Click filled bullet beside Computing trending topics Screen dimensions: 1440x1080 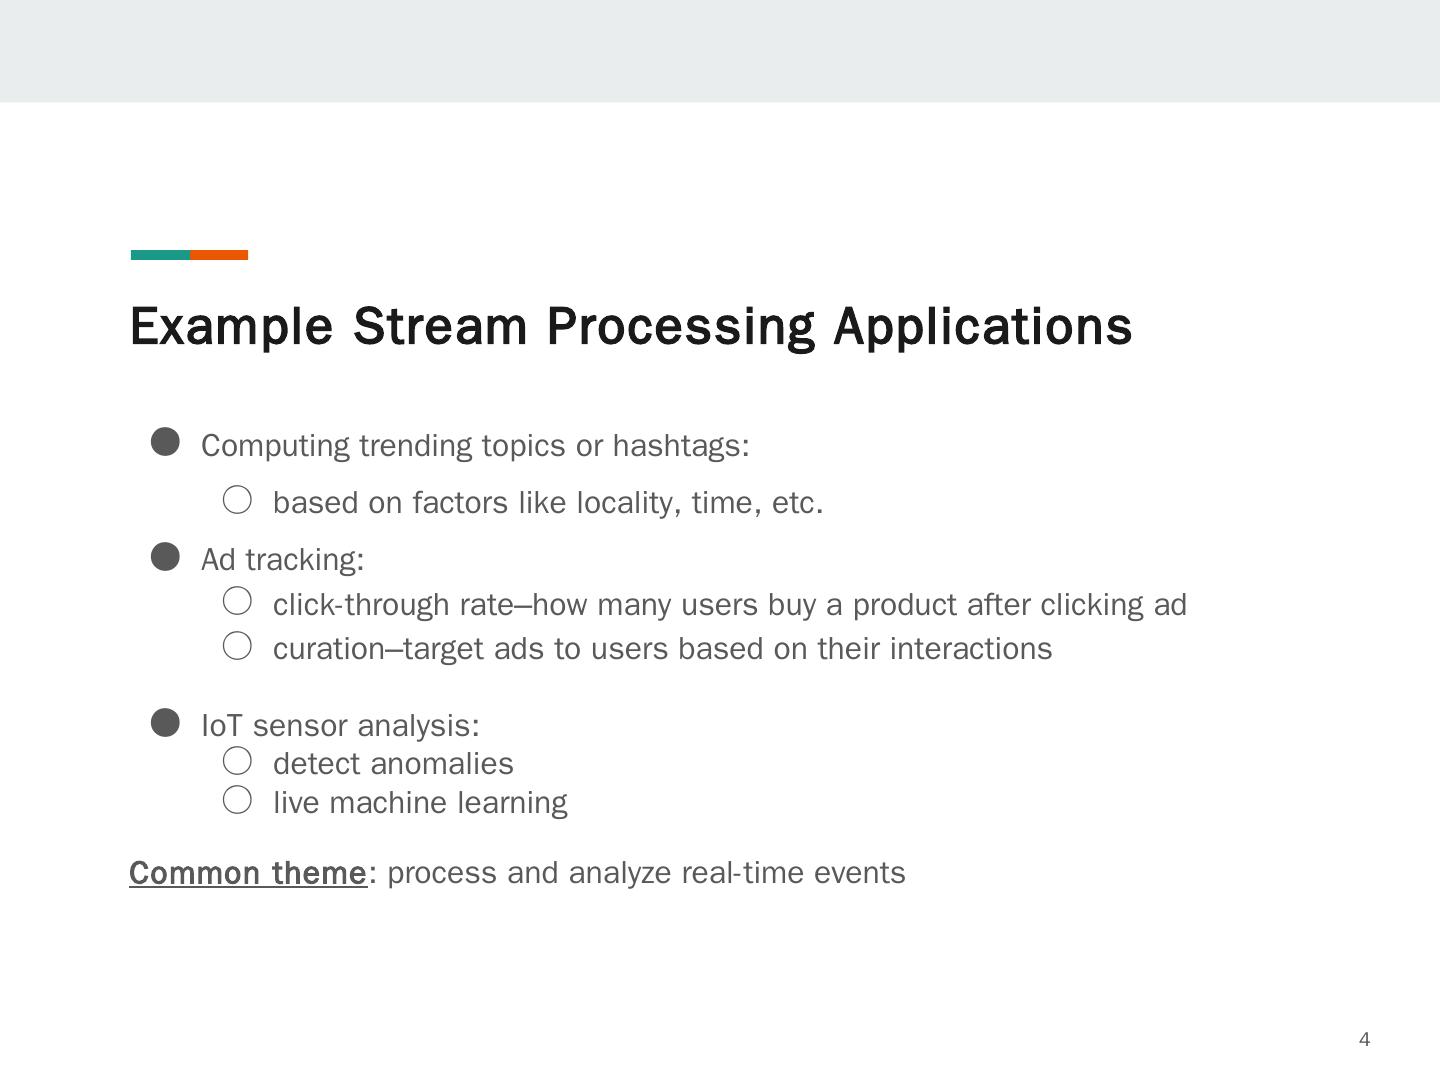165,442
